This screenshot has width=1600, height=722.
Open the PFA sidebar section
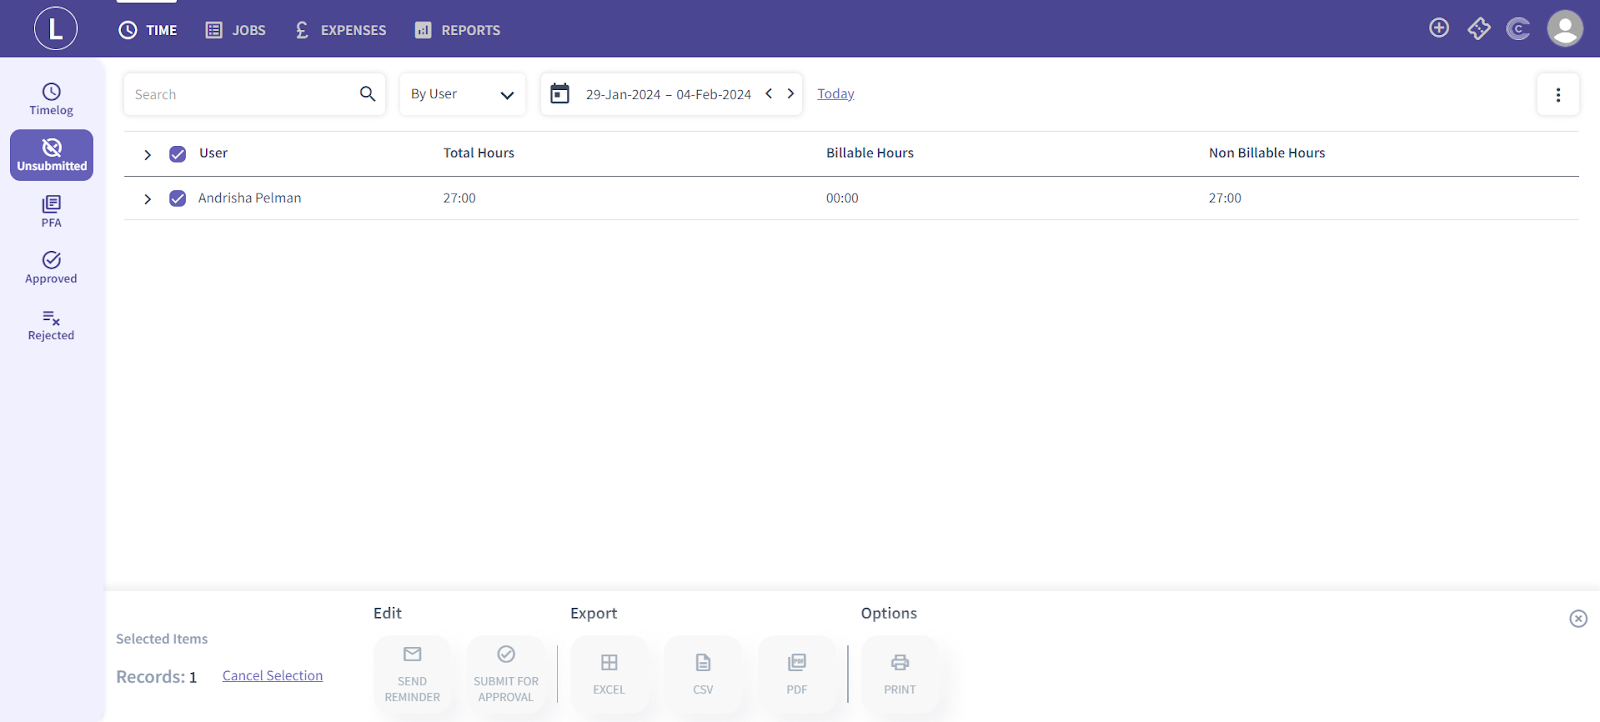pos(51,211)
